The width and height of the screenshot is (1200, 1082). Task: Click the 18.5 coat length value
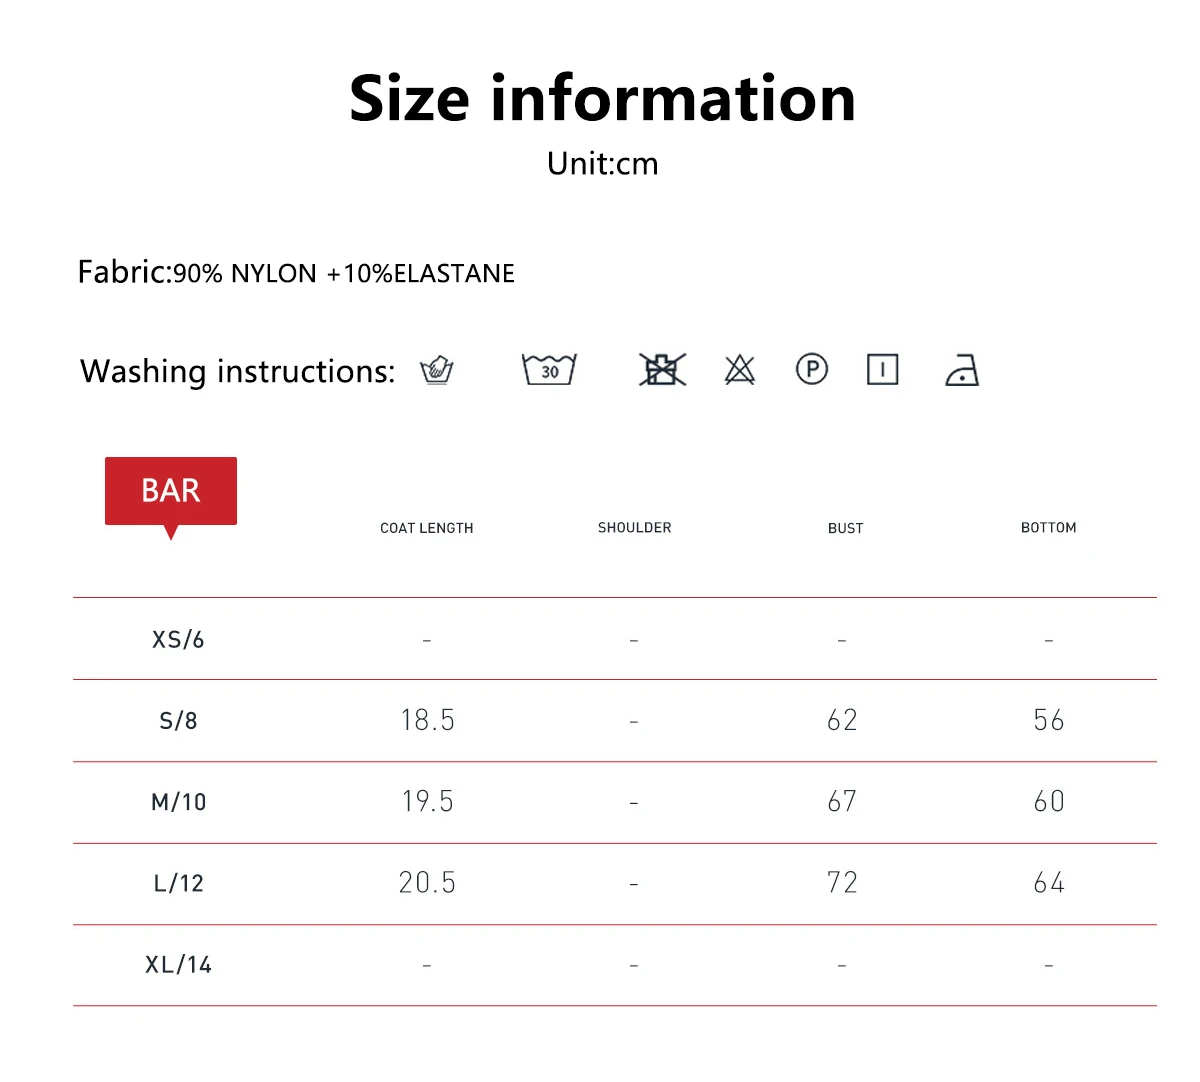[x=427, y=720]
